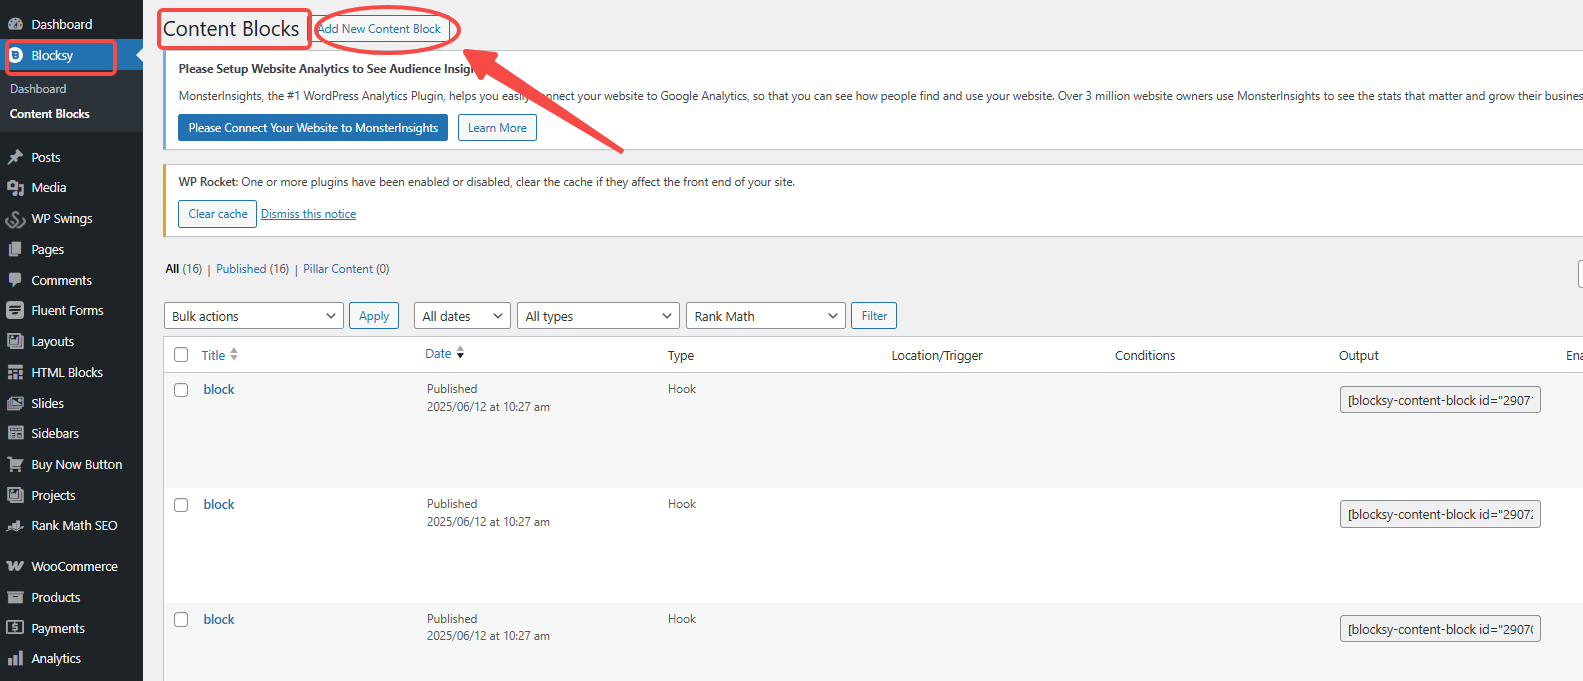The height and width of the screenshot is (681, 1583).
Task: Click the Rank Math SEO icon
Action: 15,526
